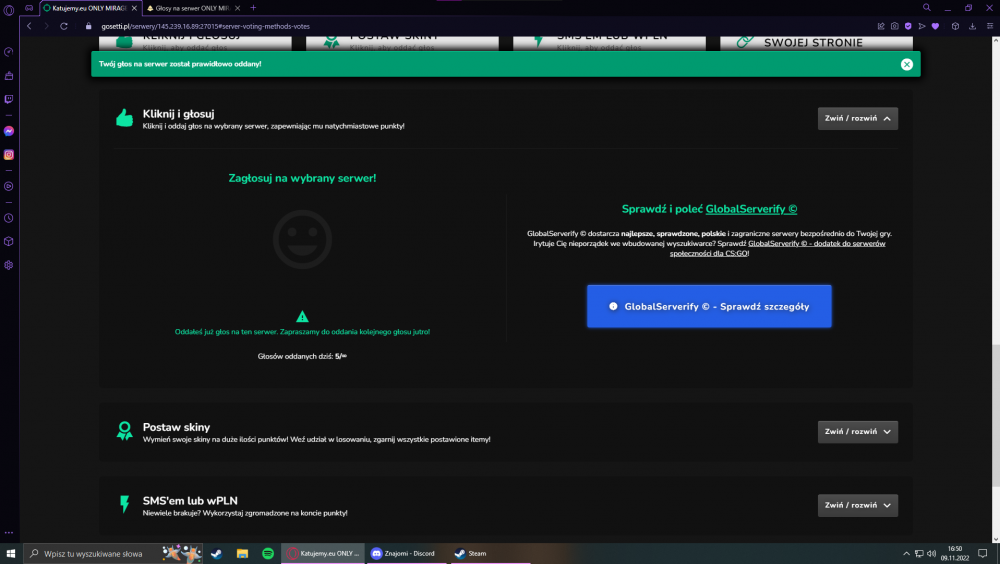Open a new browser tab

[x=253, y=8]
